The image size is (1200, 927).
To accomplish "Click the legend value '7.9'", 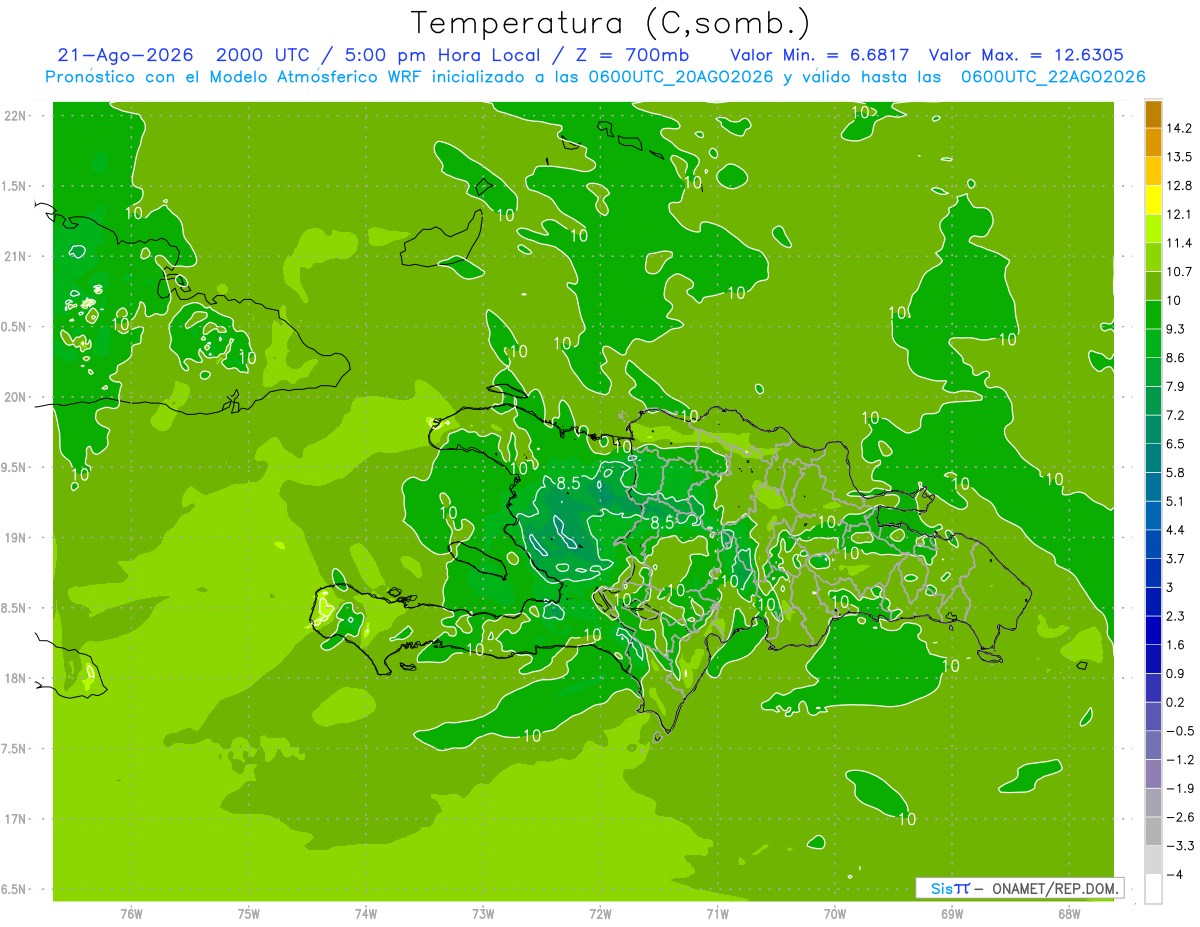I will pyautogui.click(x=1176, y=386).
